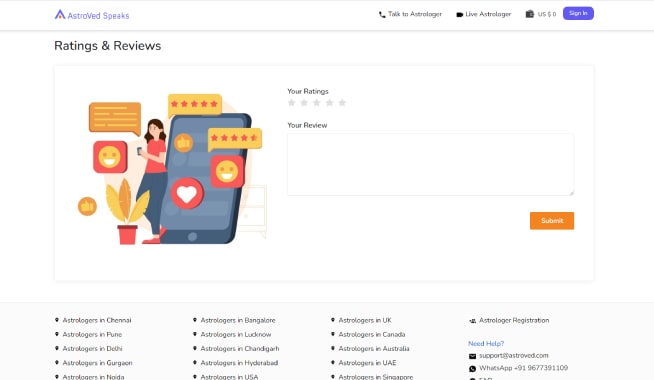Click WhatsApp +91 9677391109 number
The height and width of the screenshot is (380, 654).
(x=523, y=368)
